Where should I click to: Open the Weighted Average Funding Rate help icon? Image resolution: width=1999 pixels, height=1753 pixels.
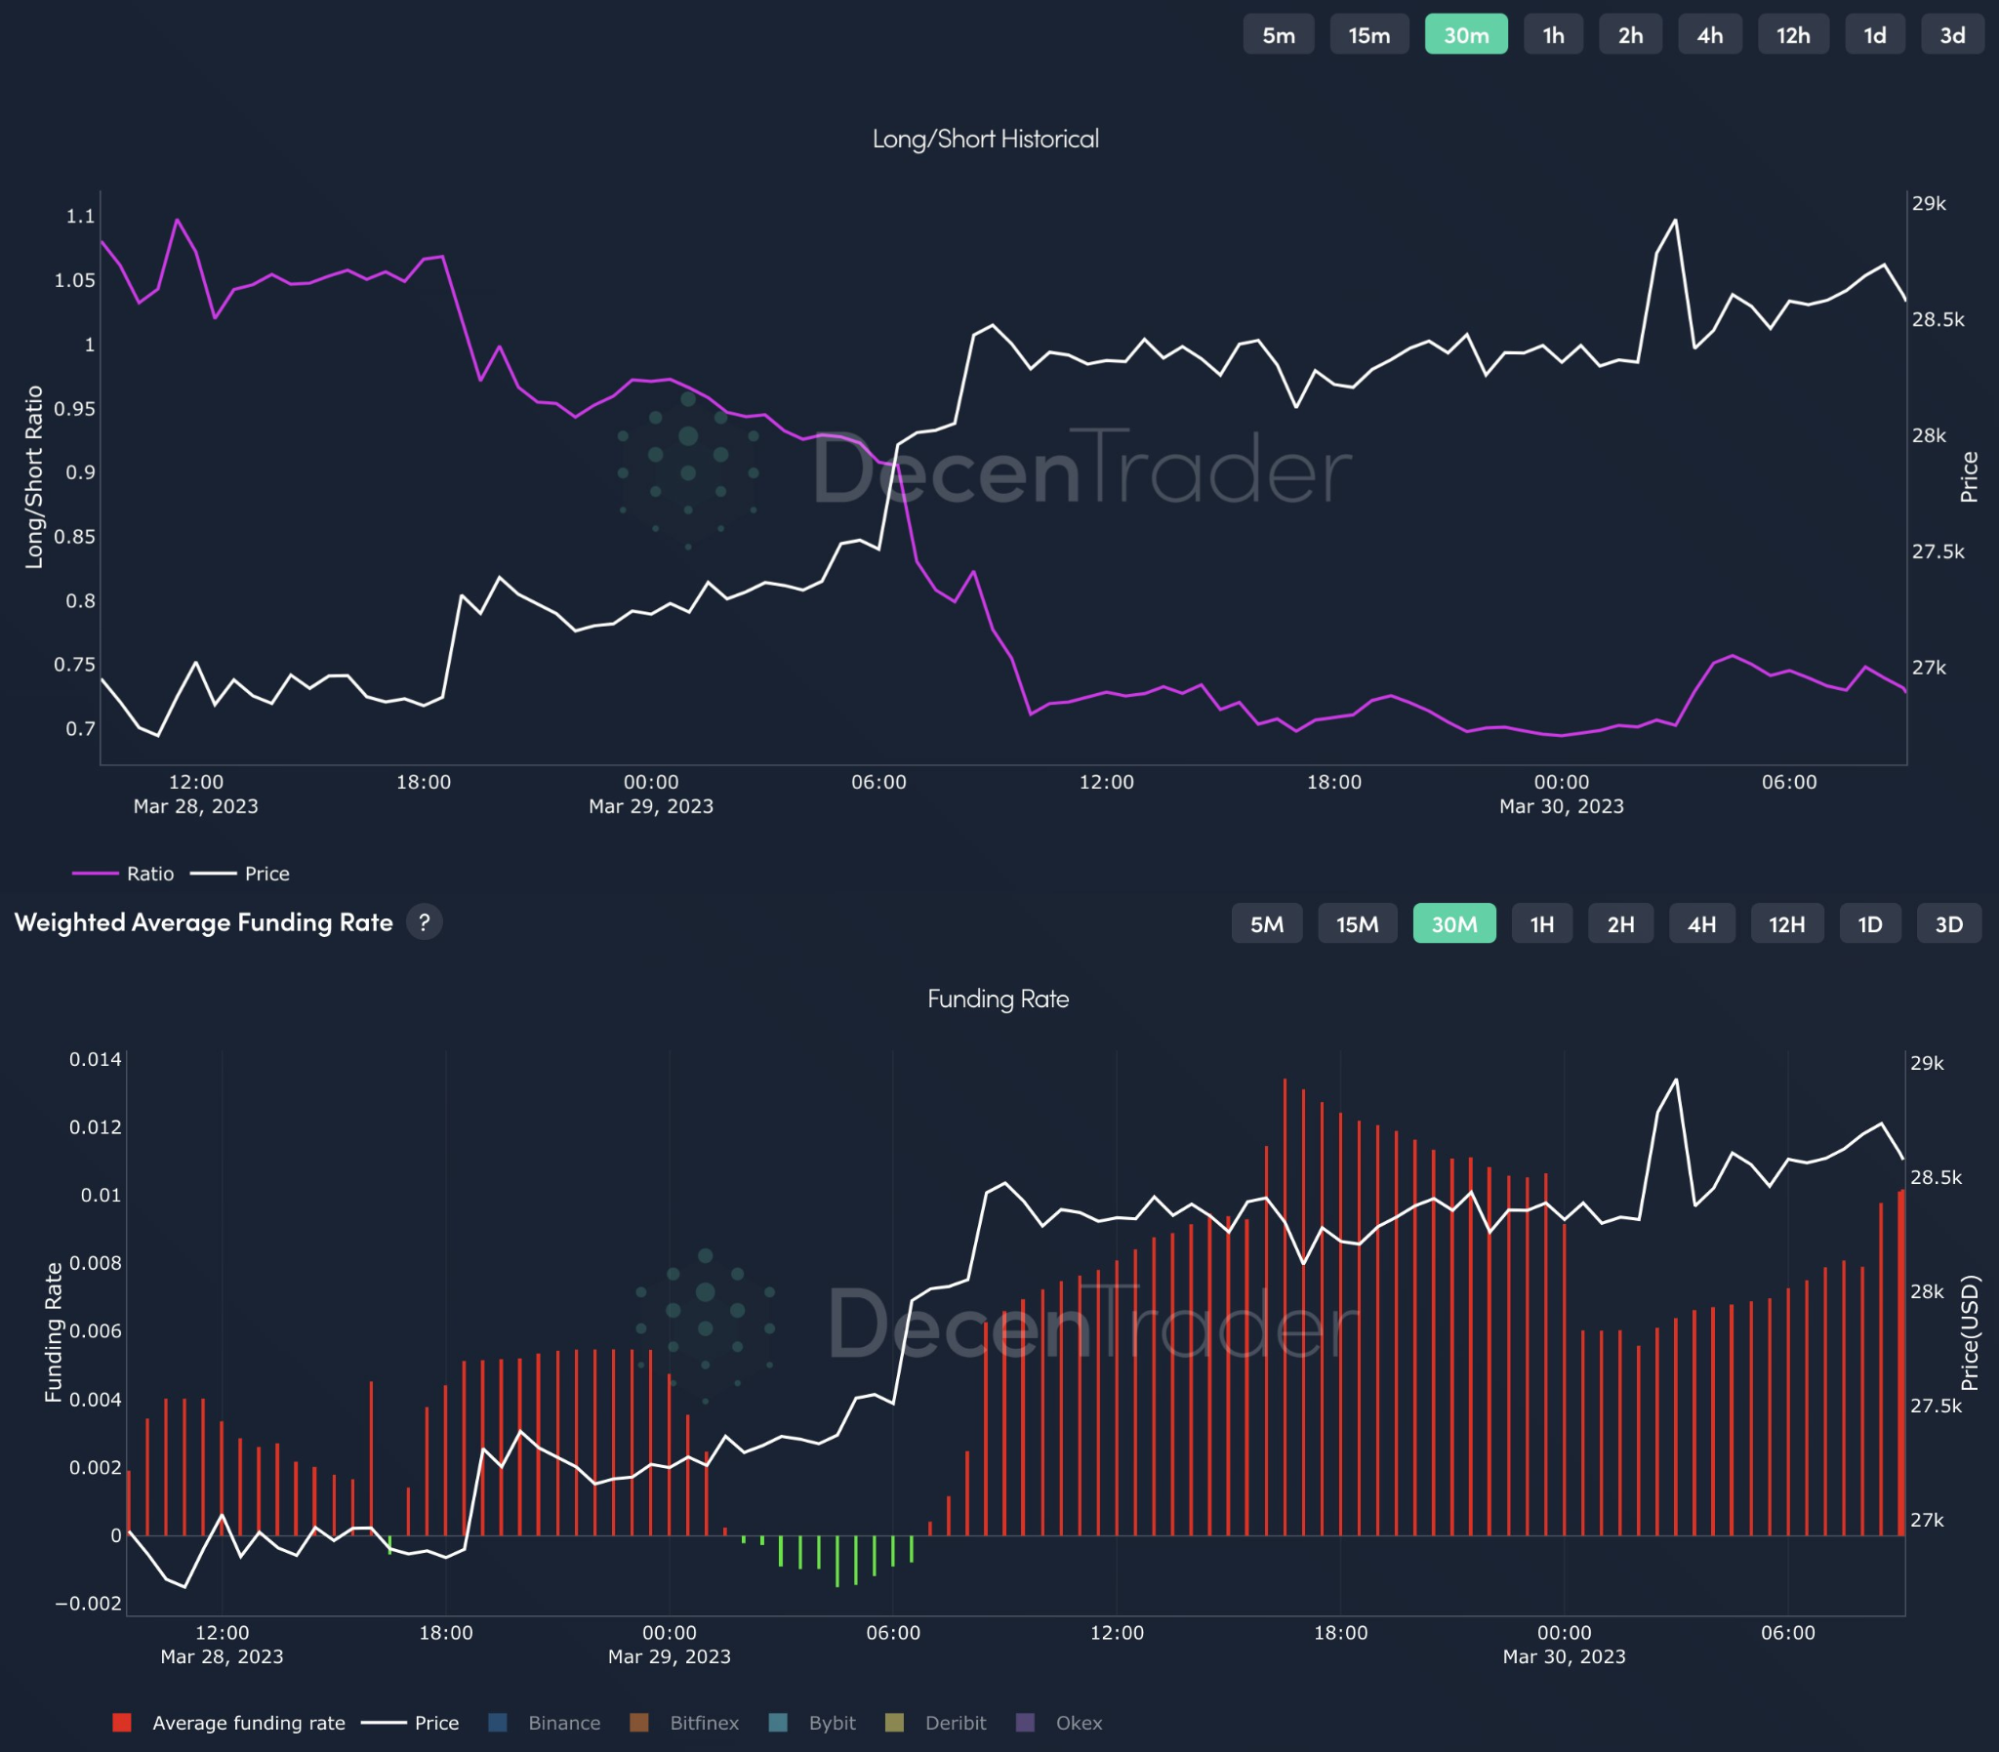pyautogui.click(x=424, y=922)
